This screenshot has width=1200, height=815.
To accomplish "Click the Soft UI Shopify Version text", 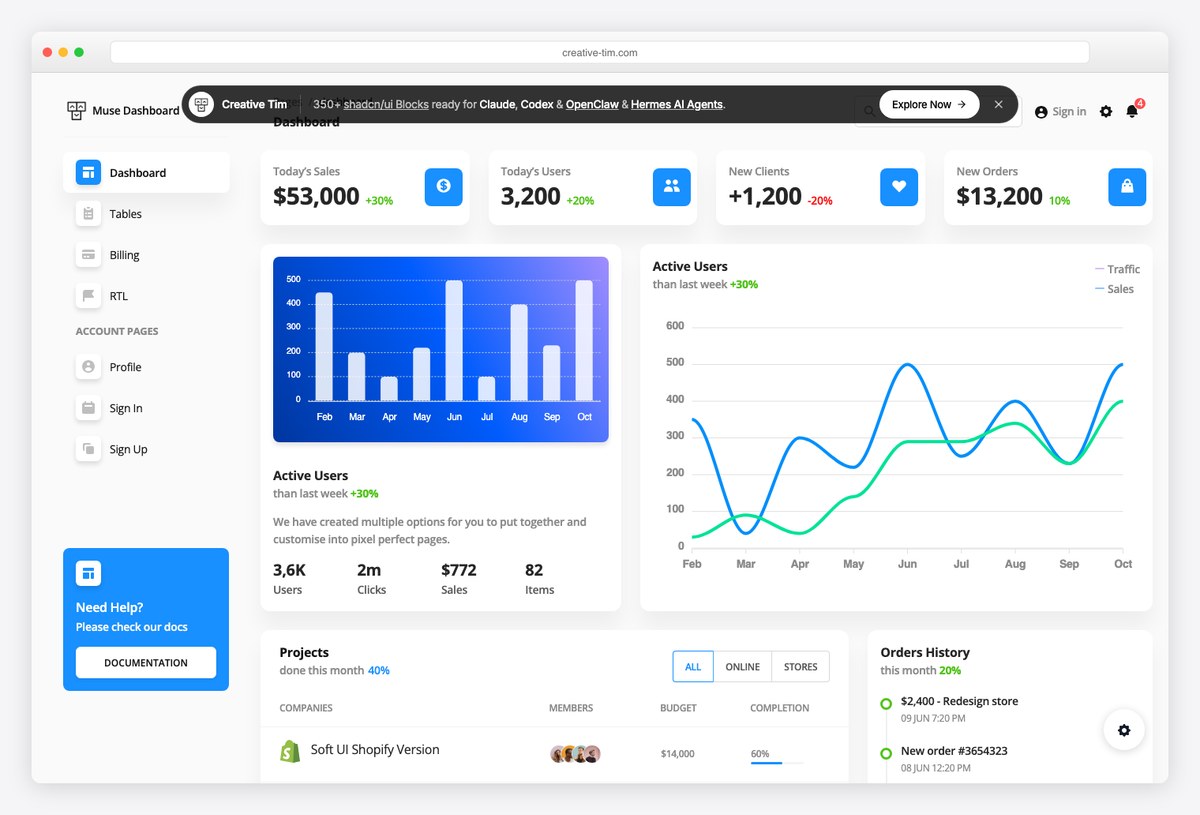I will [375, 749].
